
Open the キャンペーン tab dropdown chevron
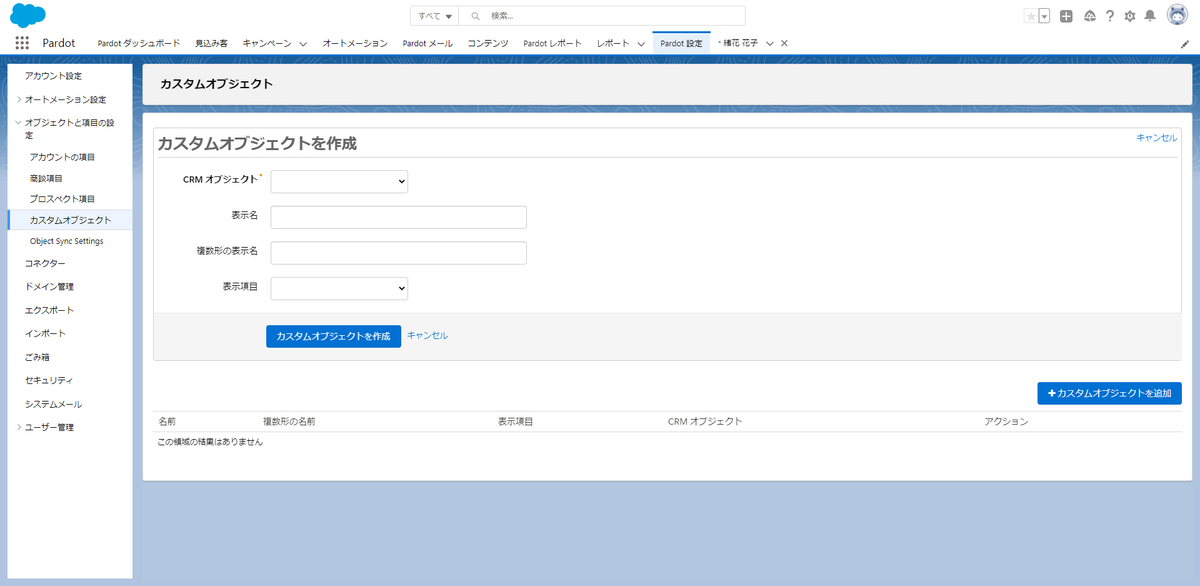coord(303,44)
